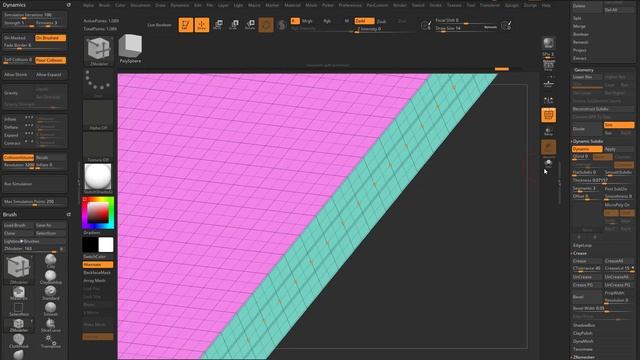Open the Texture Off slot
Image resolution: width=640 pixels, height=360 pixels.
(x=98, y=147)
